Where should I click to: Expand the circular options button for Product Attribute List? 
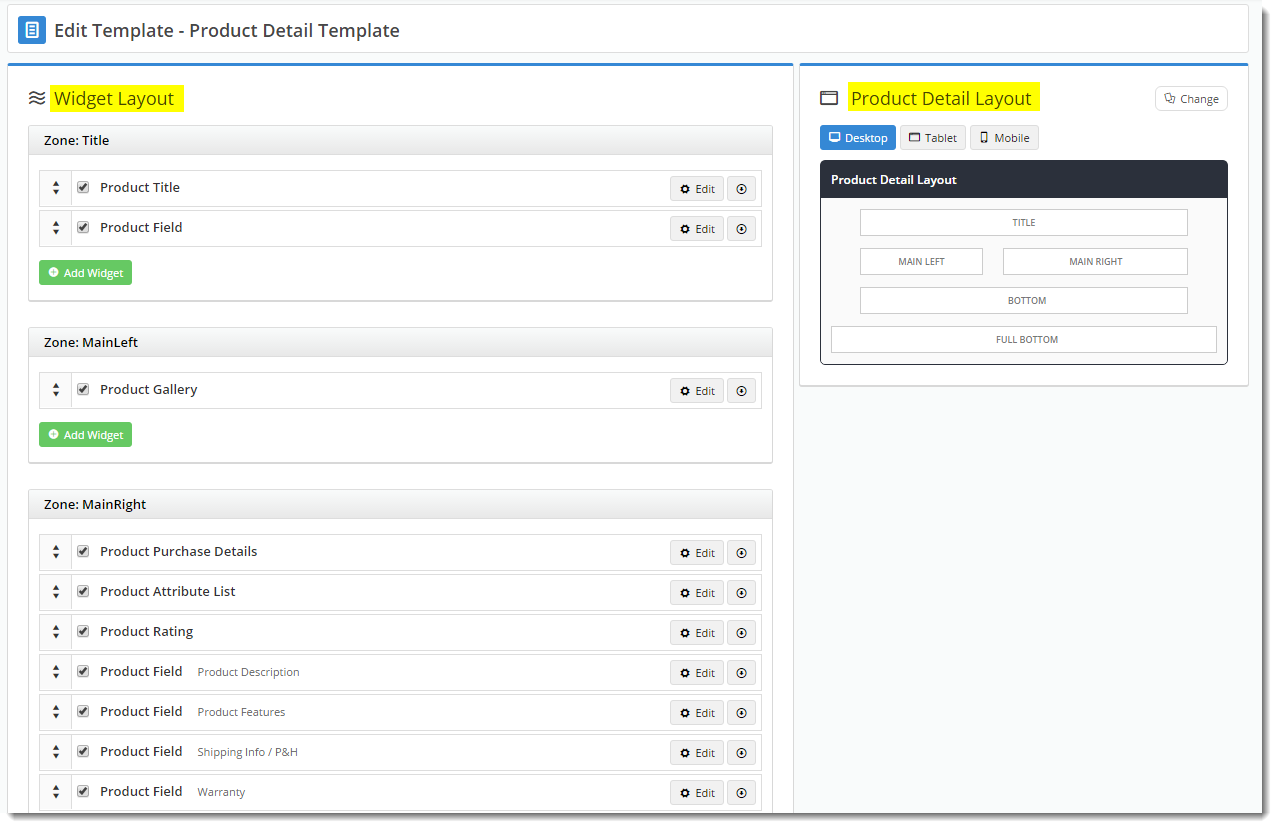coord(741,593)
